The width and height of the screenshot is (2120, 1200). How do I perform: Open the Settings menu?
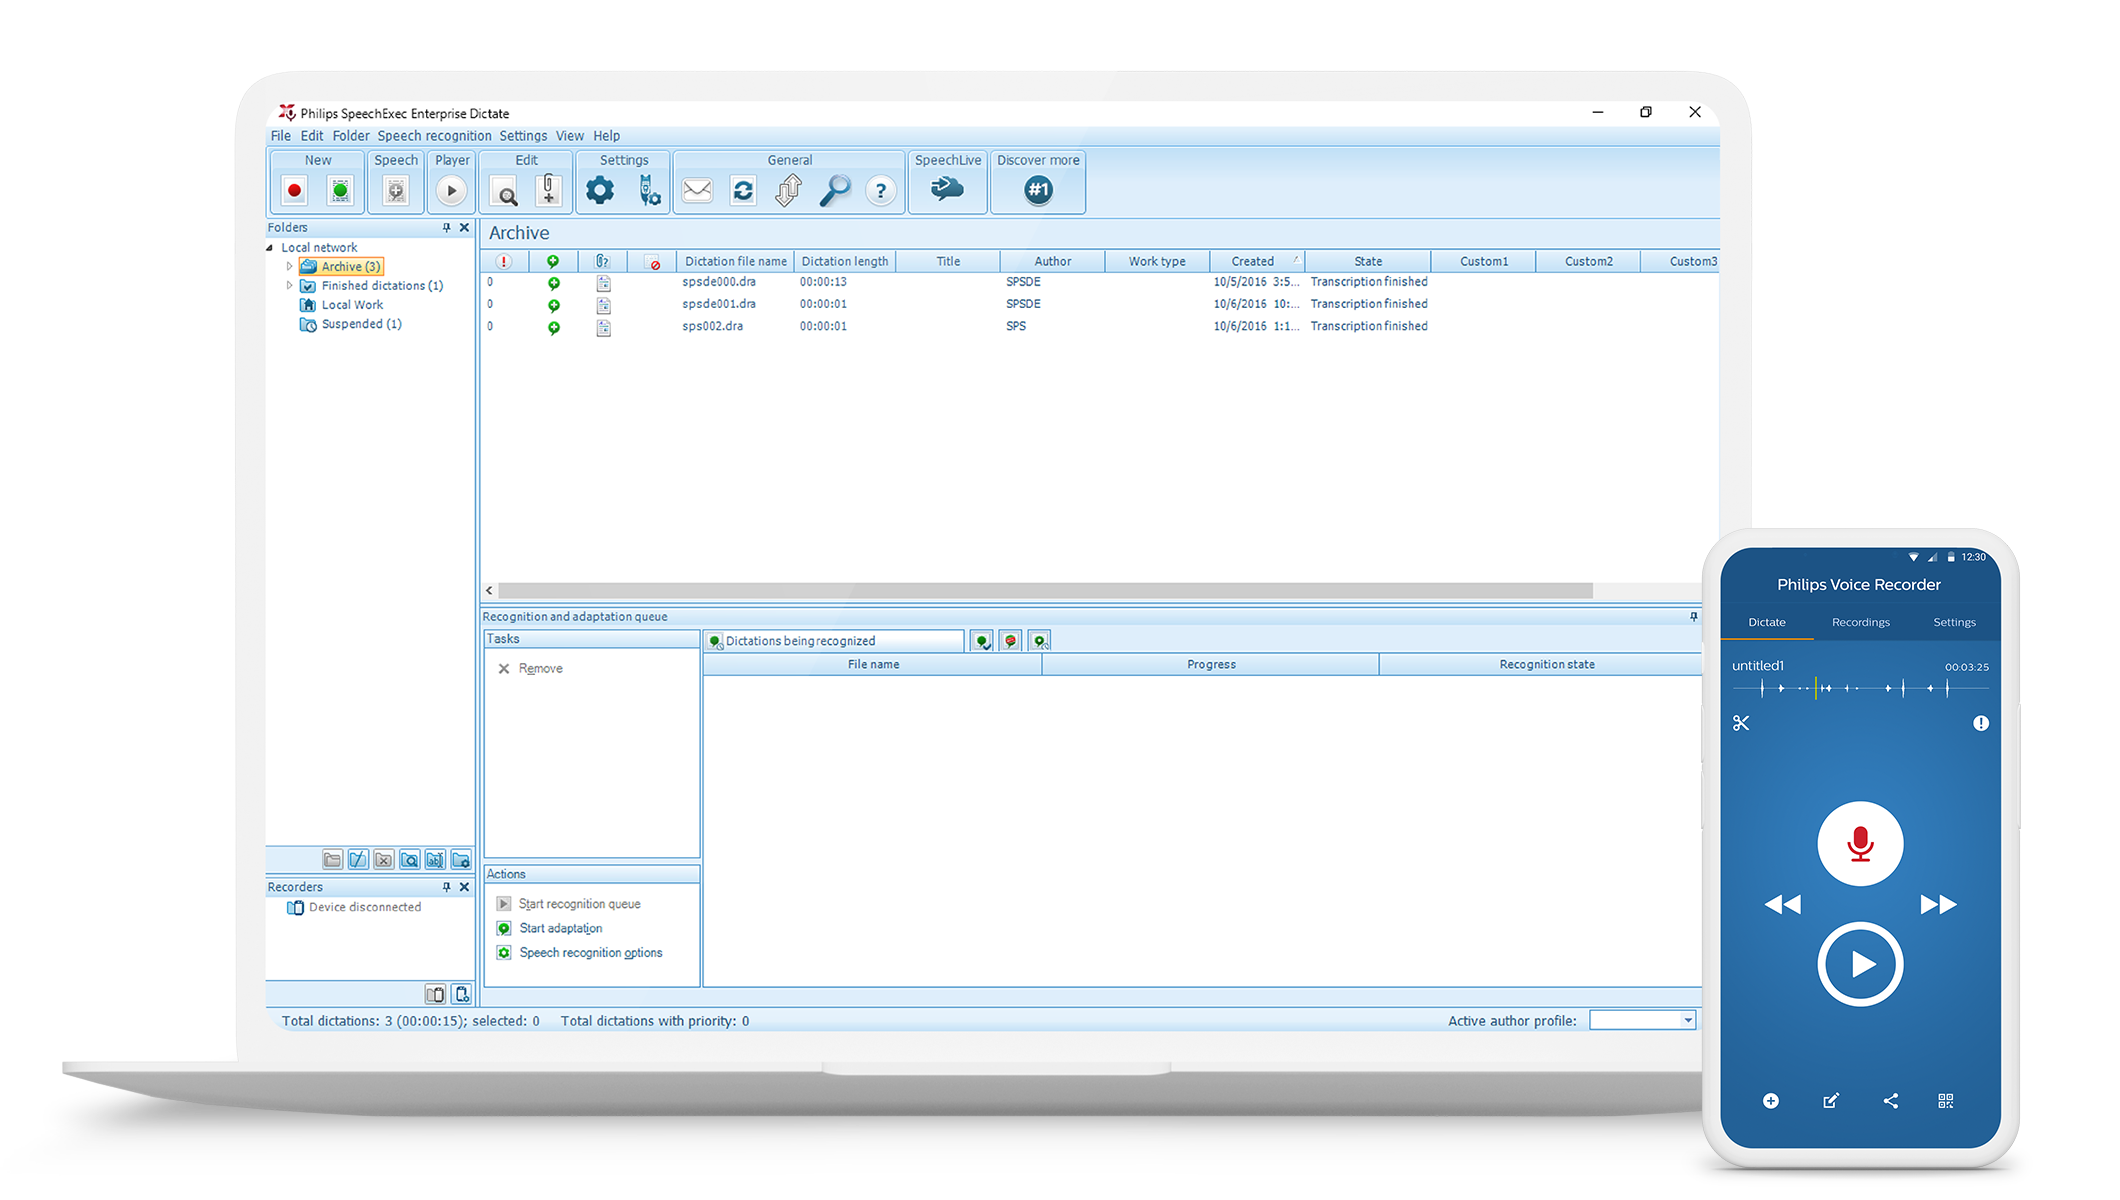coord(523,136)
